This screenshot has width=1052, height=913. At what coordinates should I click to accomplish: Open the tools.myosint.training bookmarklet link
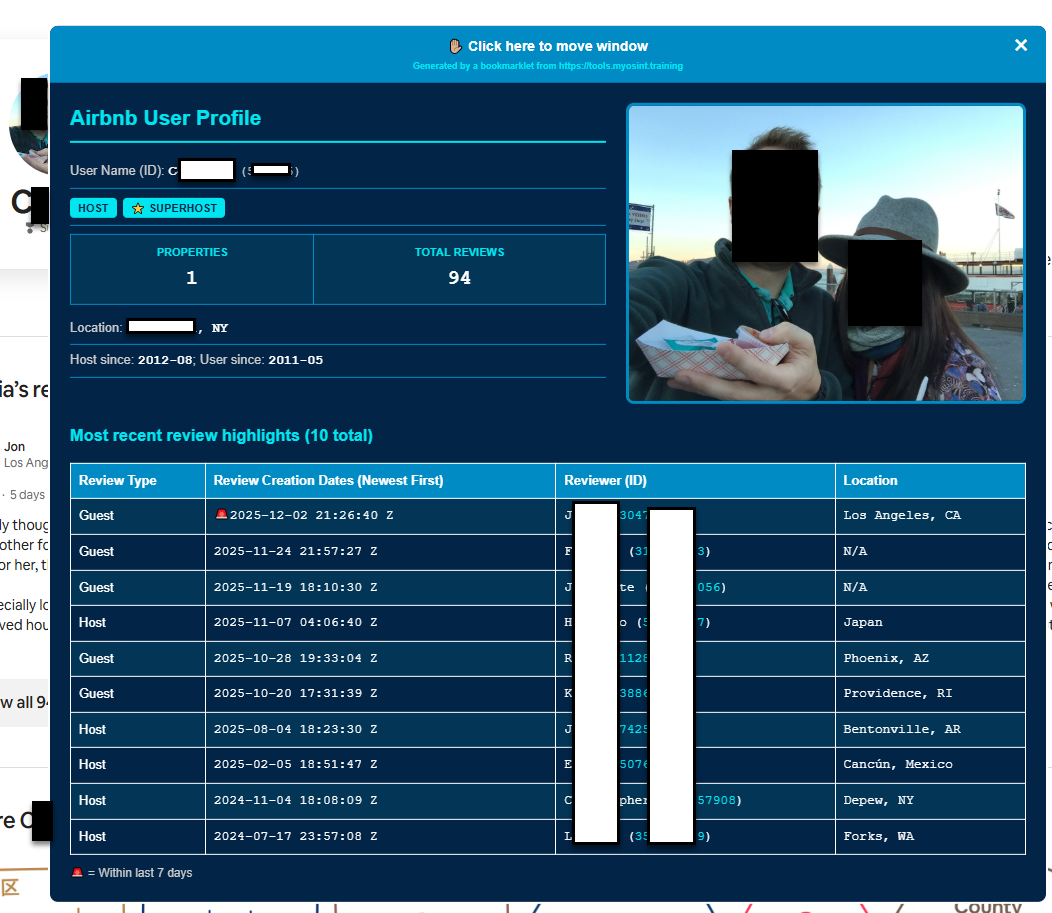point(547,66)
